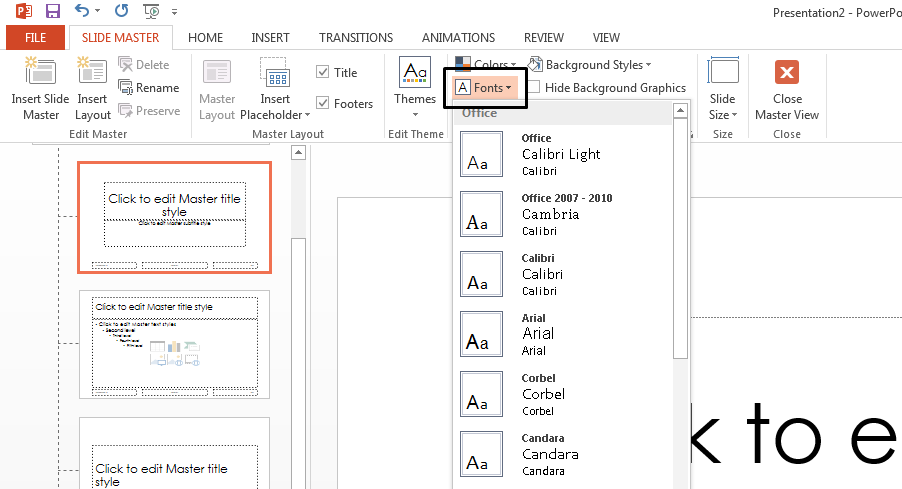Click the Insert Placeholder icon
The image size is (902, 489).
click(274, 74)
